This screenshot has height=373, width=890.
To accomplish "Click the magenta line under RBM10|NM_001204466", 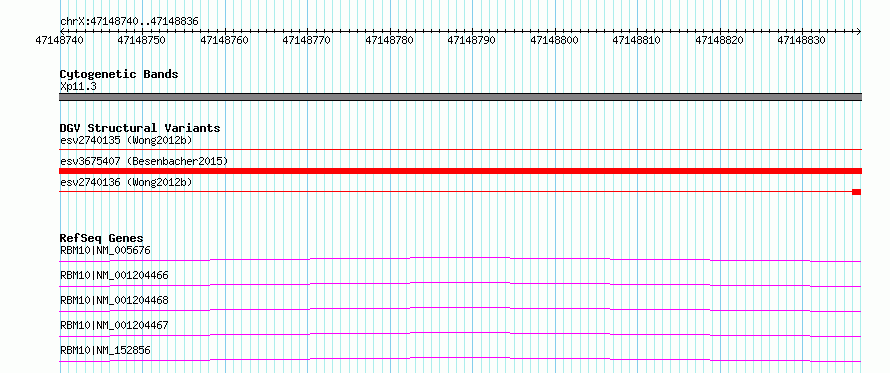I will (x=460, y=284).
